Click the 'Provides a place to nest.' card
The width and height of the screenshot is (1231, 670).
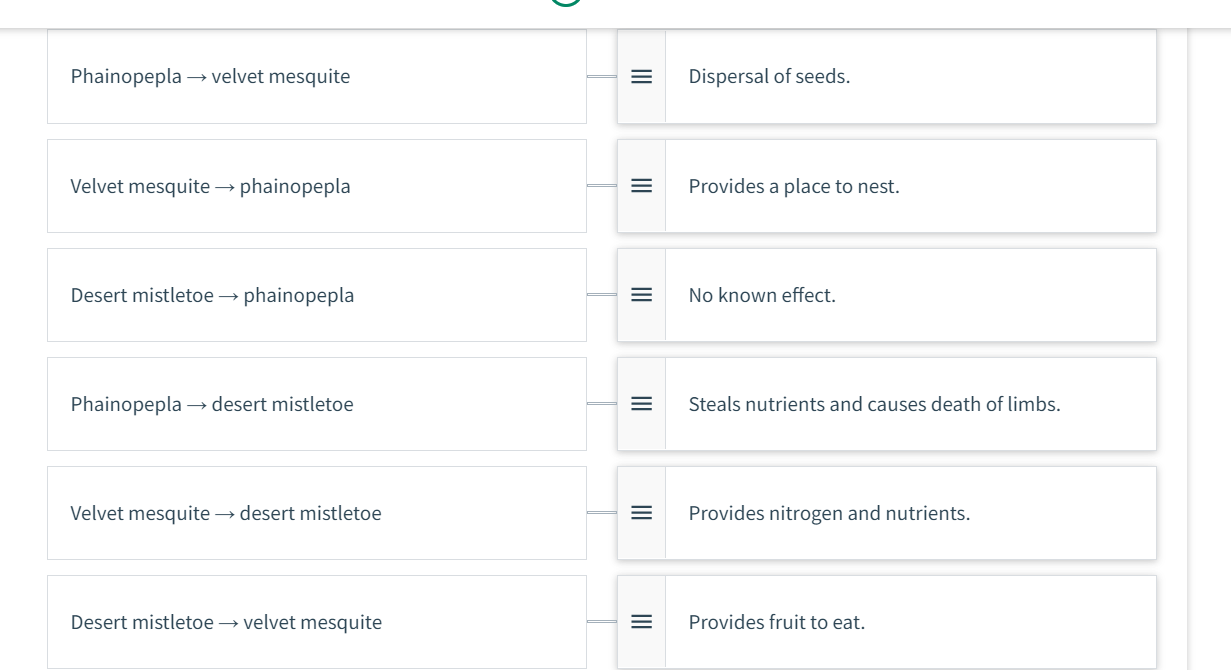(909, 186)
